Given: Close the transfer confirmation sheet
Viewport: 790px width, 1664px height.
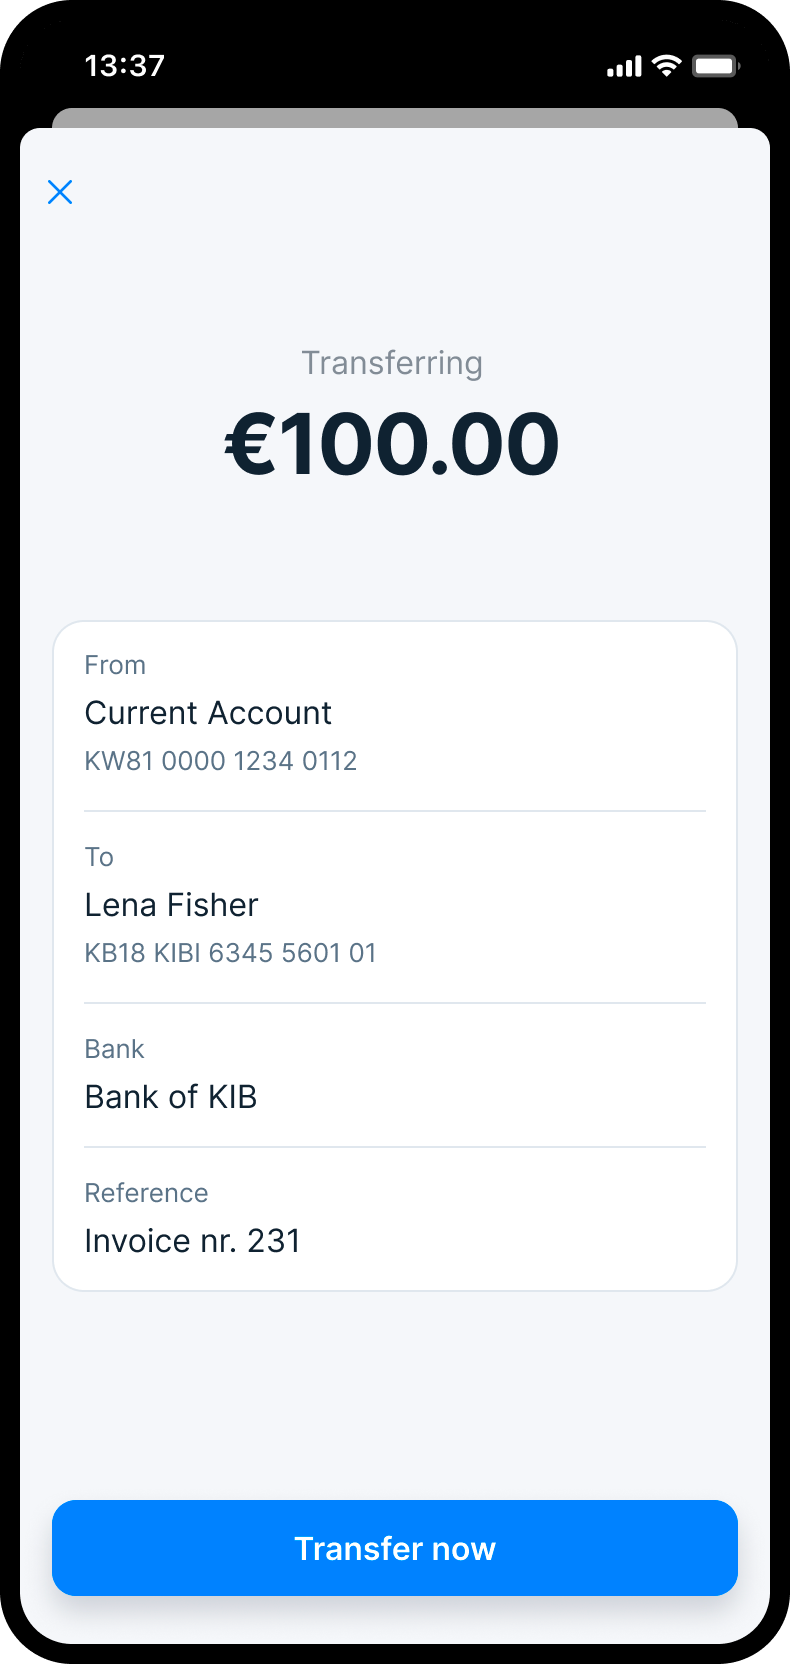Looking at the screenshot, I should pos(60,192).
